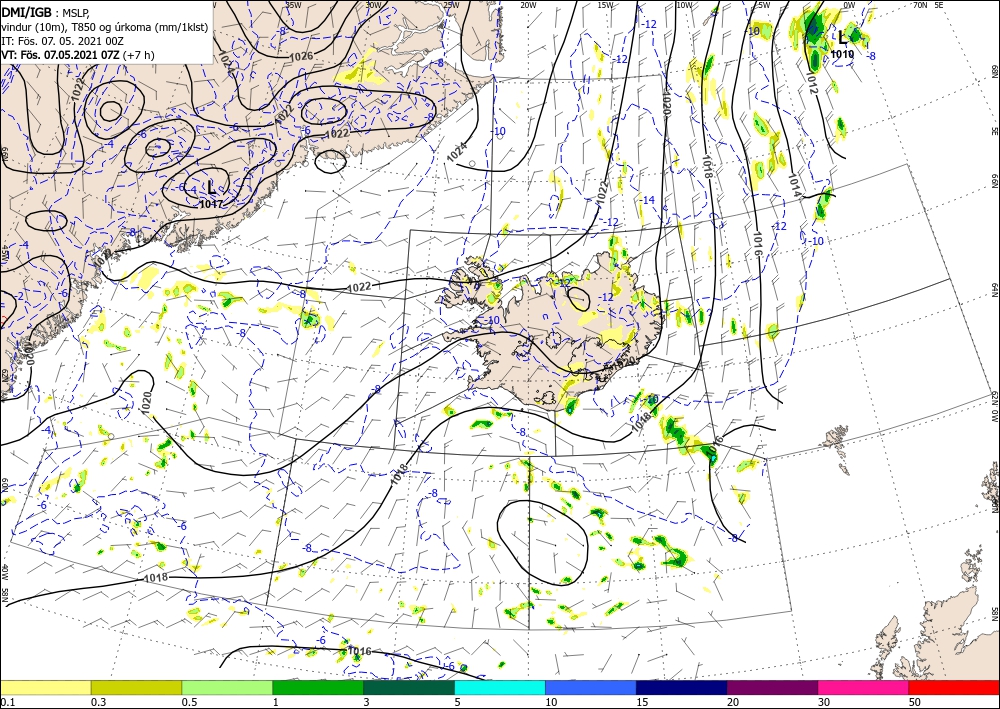Image resolution: width=1000 pixels, height=709 pixels.
Task: Click the yellow 0.1–0.3 legend swatch
Action: coord(45,687)
